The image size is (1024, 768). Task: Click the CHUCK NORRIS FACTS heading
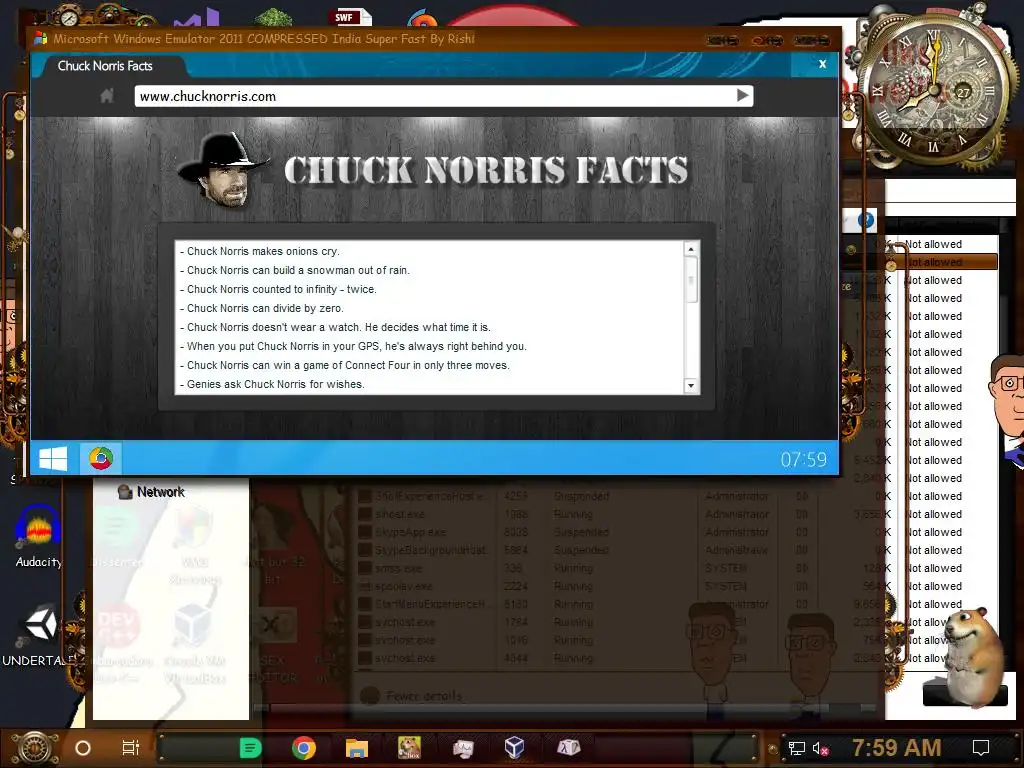[x=486, y=170]
